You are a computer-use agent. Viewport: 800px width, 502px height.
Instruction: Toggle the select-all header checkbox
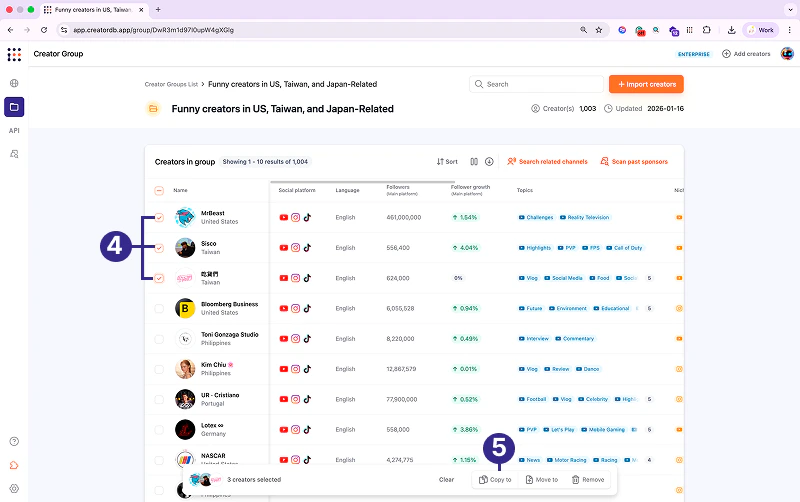[x=159, y=191]
